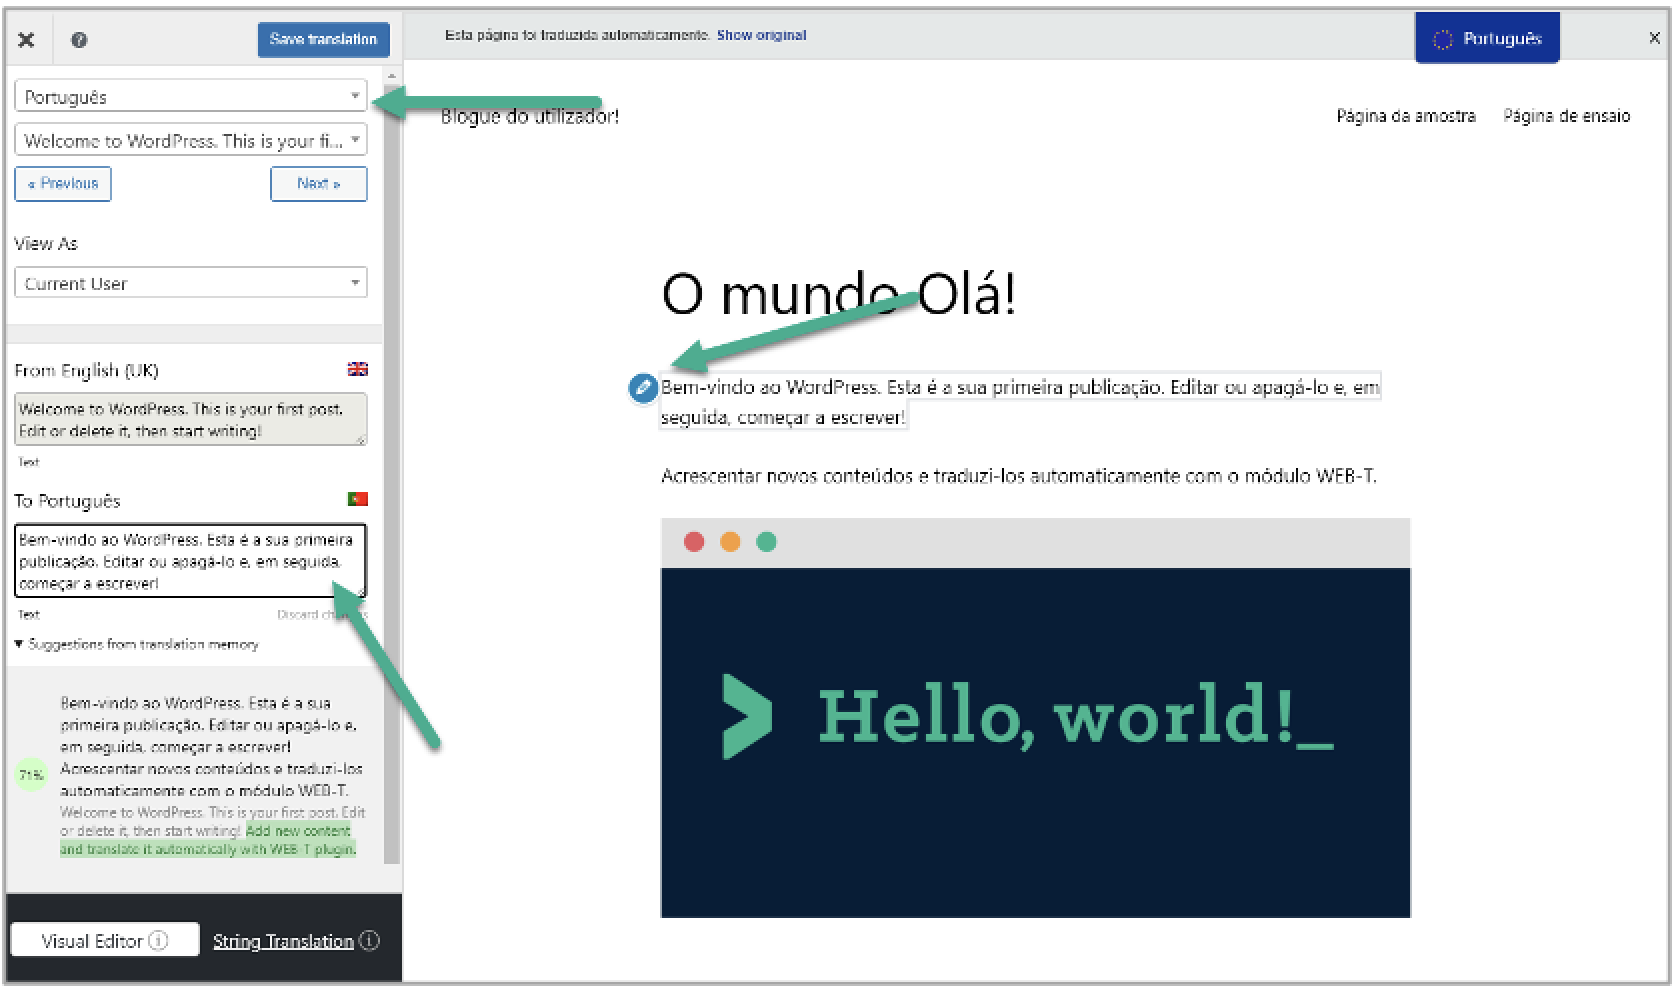
Task: Click the Portugal flag icon
Action: (358, 499)
